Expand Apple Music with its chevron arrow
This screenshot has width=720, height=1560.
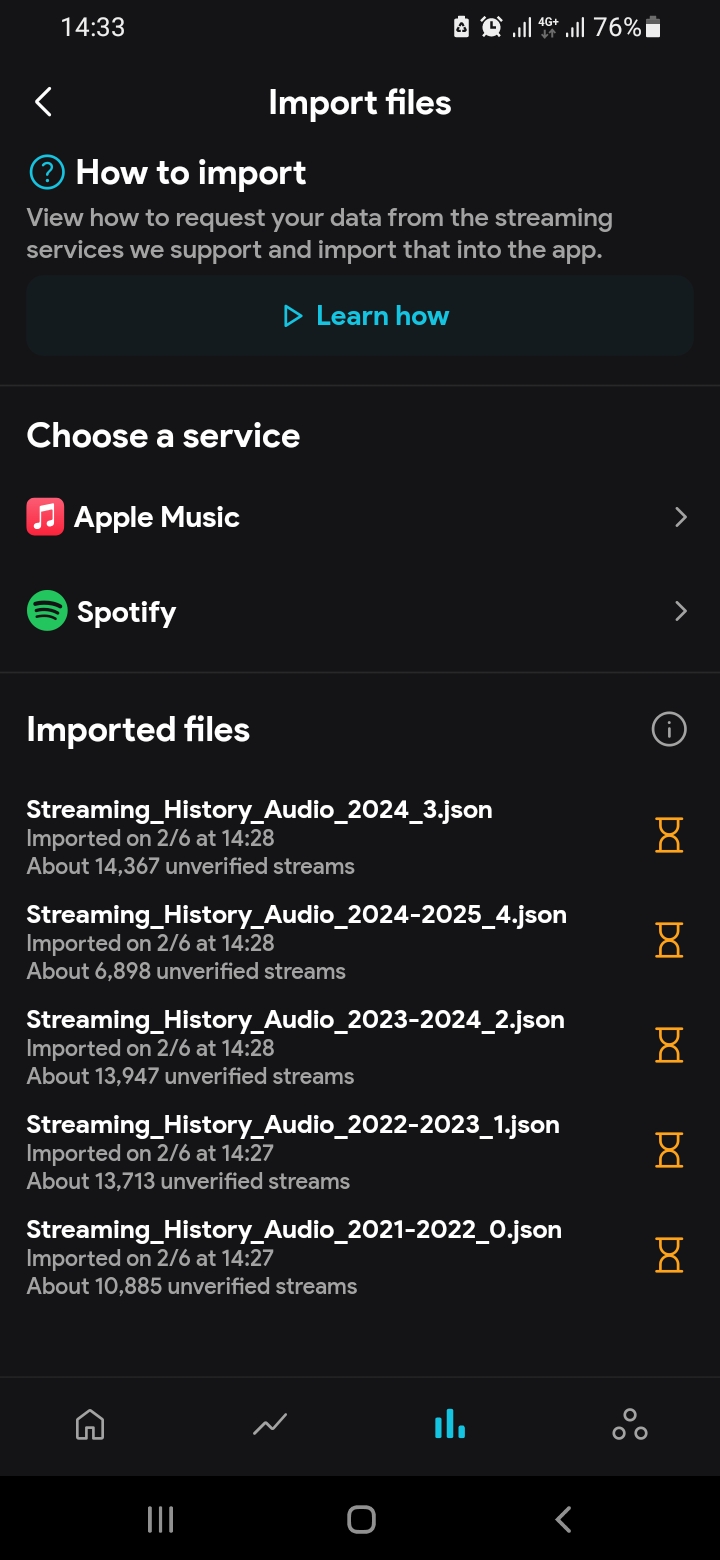click(681, 517)
